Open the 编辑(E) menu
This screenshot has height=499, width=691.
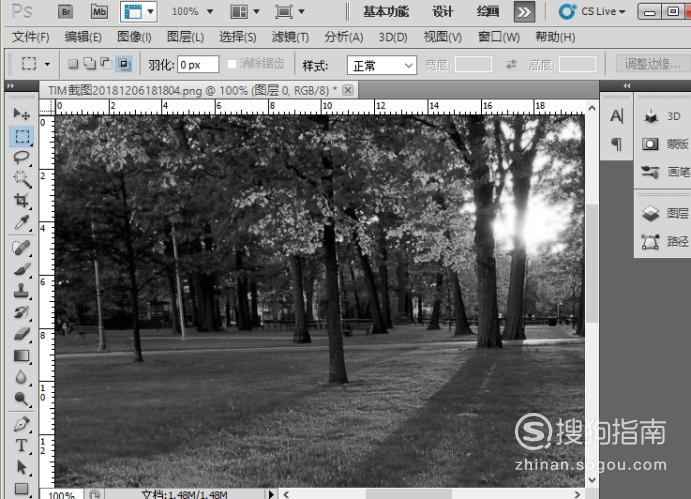(83, 37)
